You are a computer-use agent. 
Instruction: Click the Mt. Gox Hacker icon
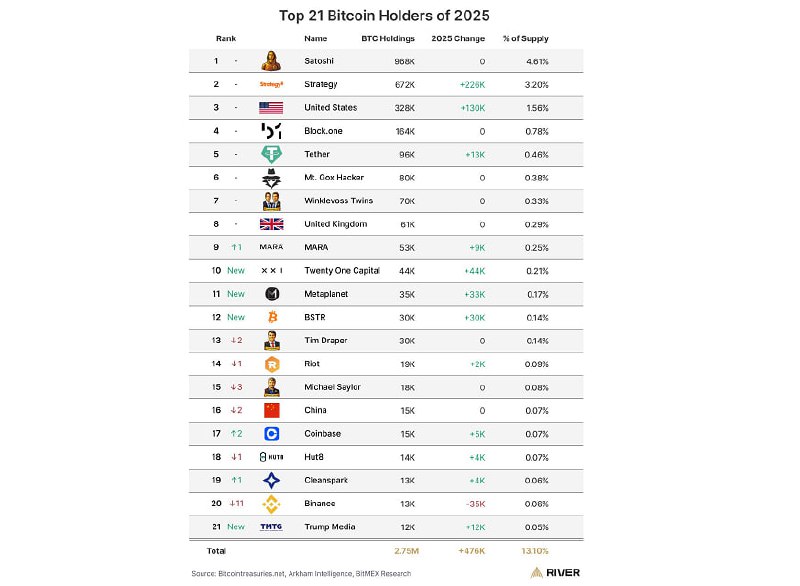tap(271, 178)
